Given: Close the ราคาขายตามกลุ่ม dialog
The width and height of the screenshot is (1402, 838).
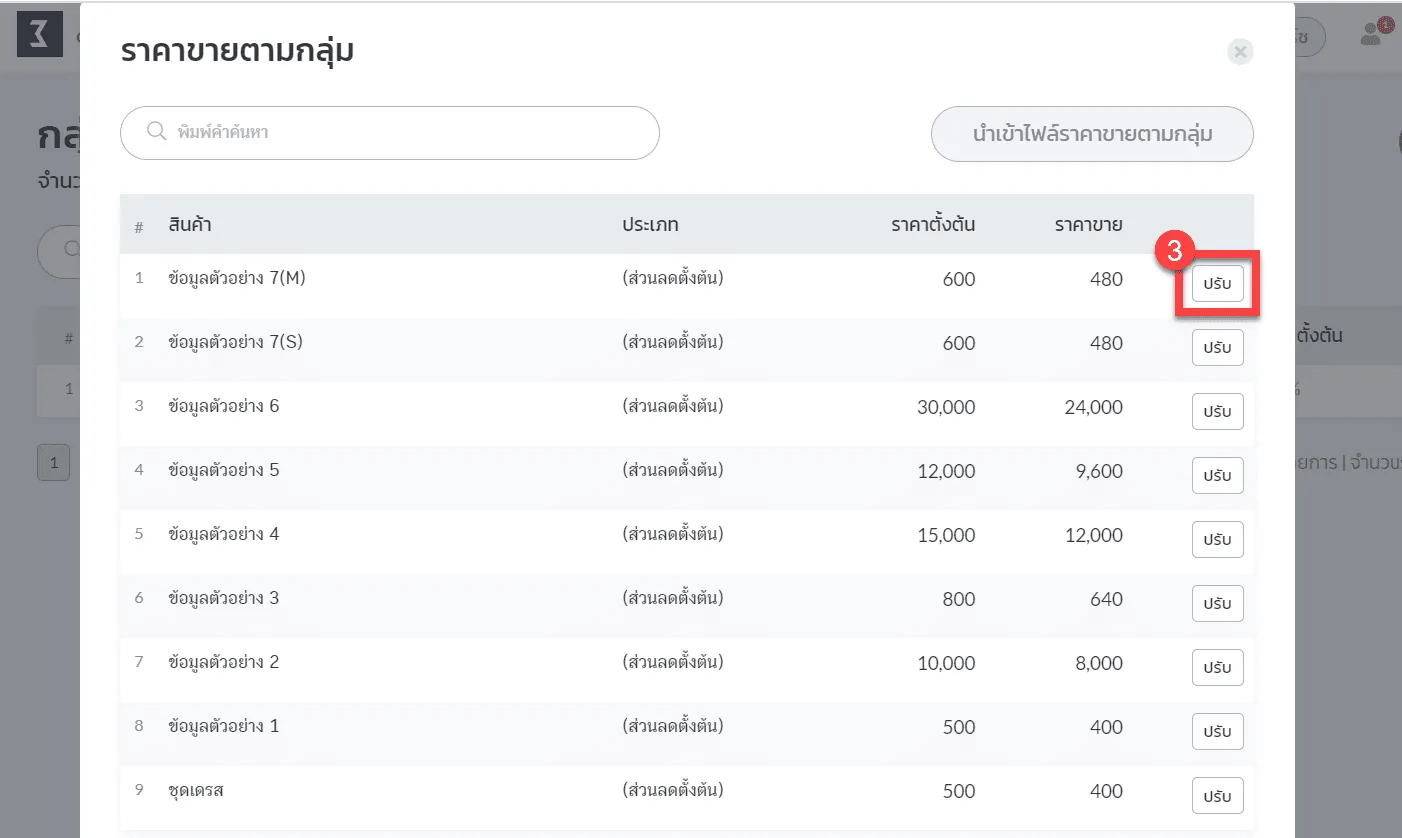Looking at the screenshot, I should (x=1240, y=52).
